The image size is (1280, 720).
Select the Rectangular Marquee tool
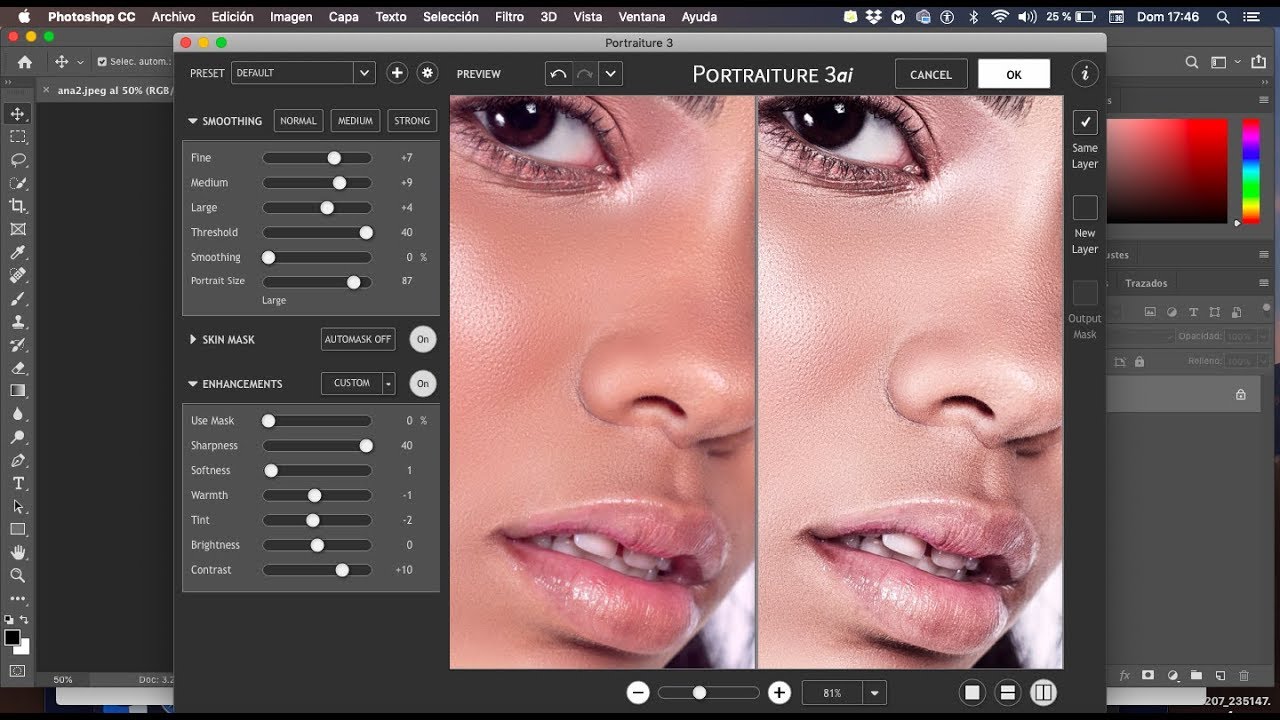pos(18,136)
